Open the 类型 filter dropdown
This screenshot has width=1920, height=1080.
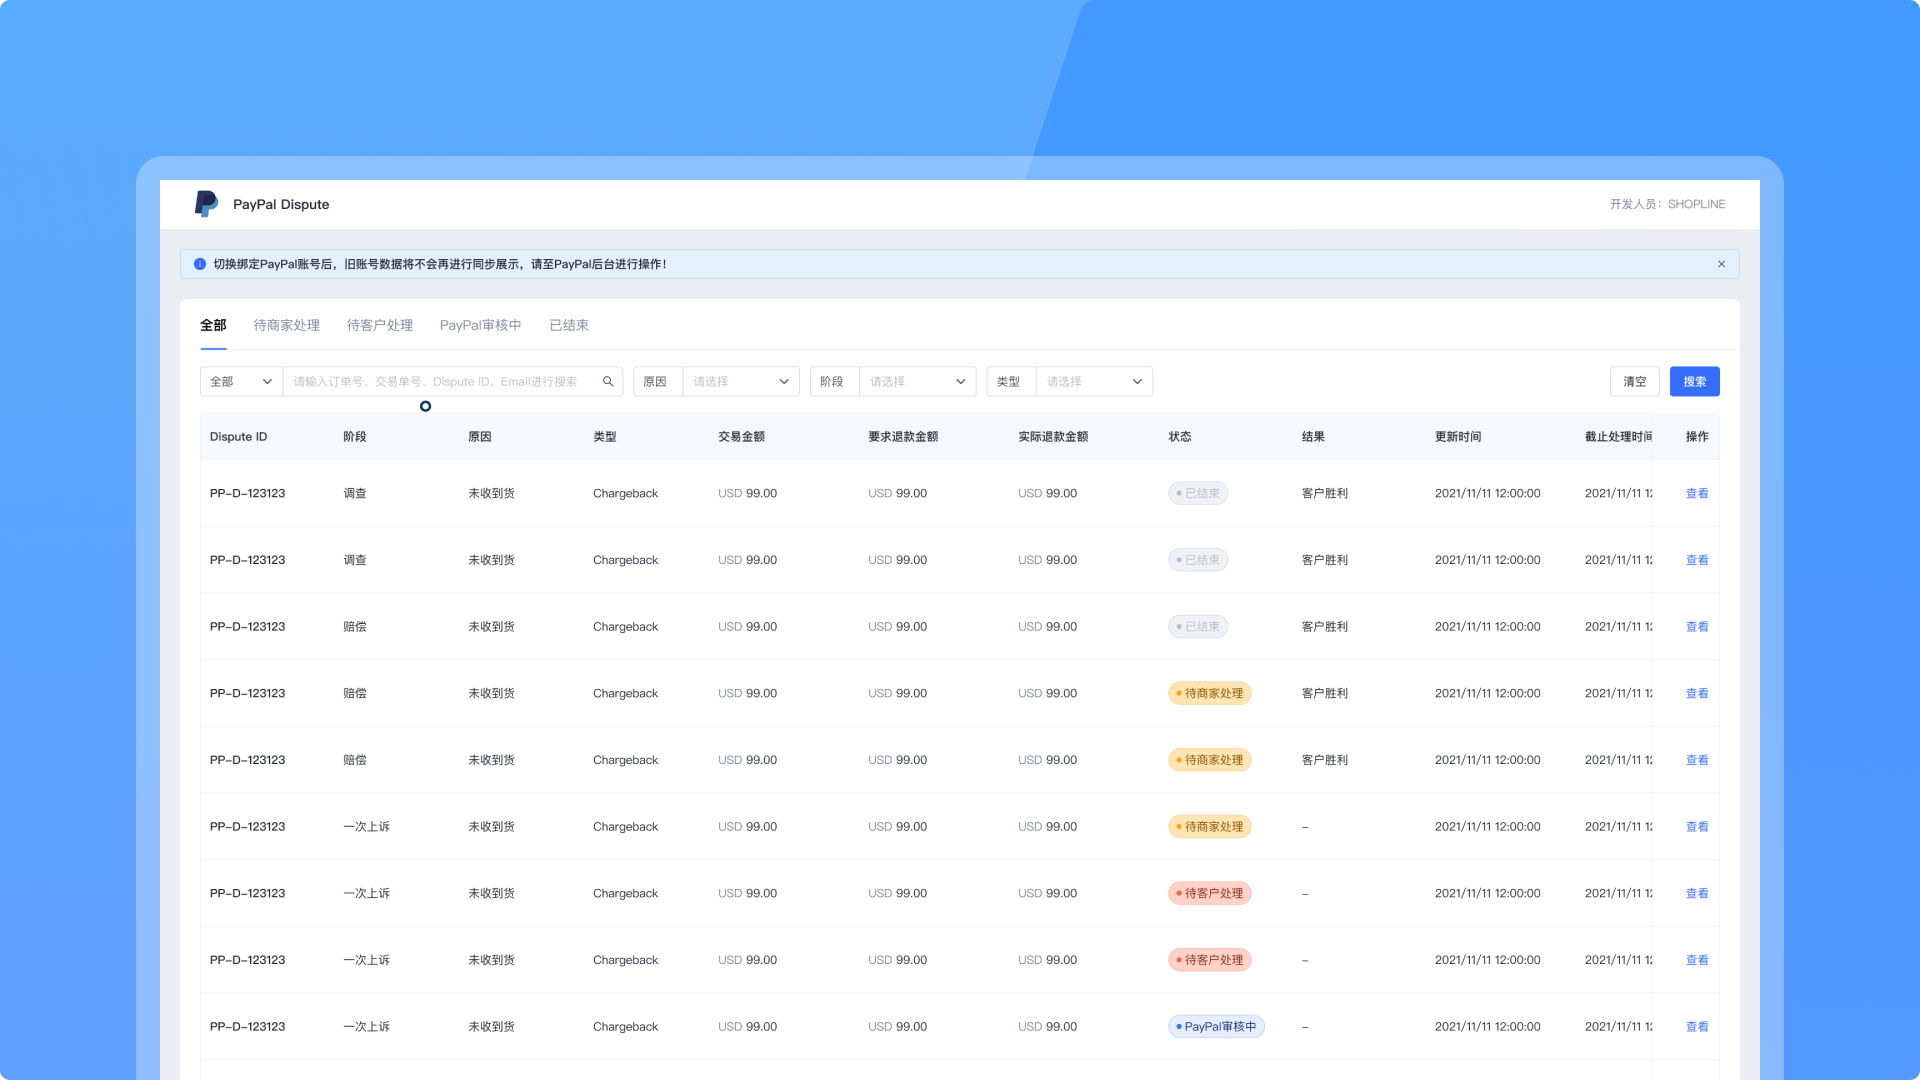coord(1094,382)
